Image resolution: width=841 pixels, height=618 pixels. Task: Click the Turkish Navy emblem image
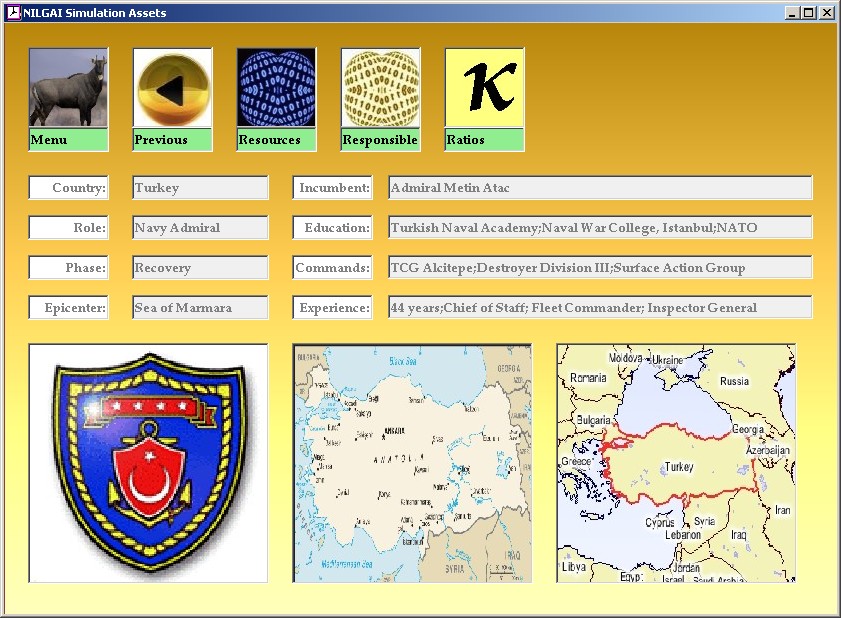coord(148,463)
